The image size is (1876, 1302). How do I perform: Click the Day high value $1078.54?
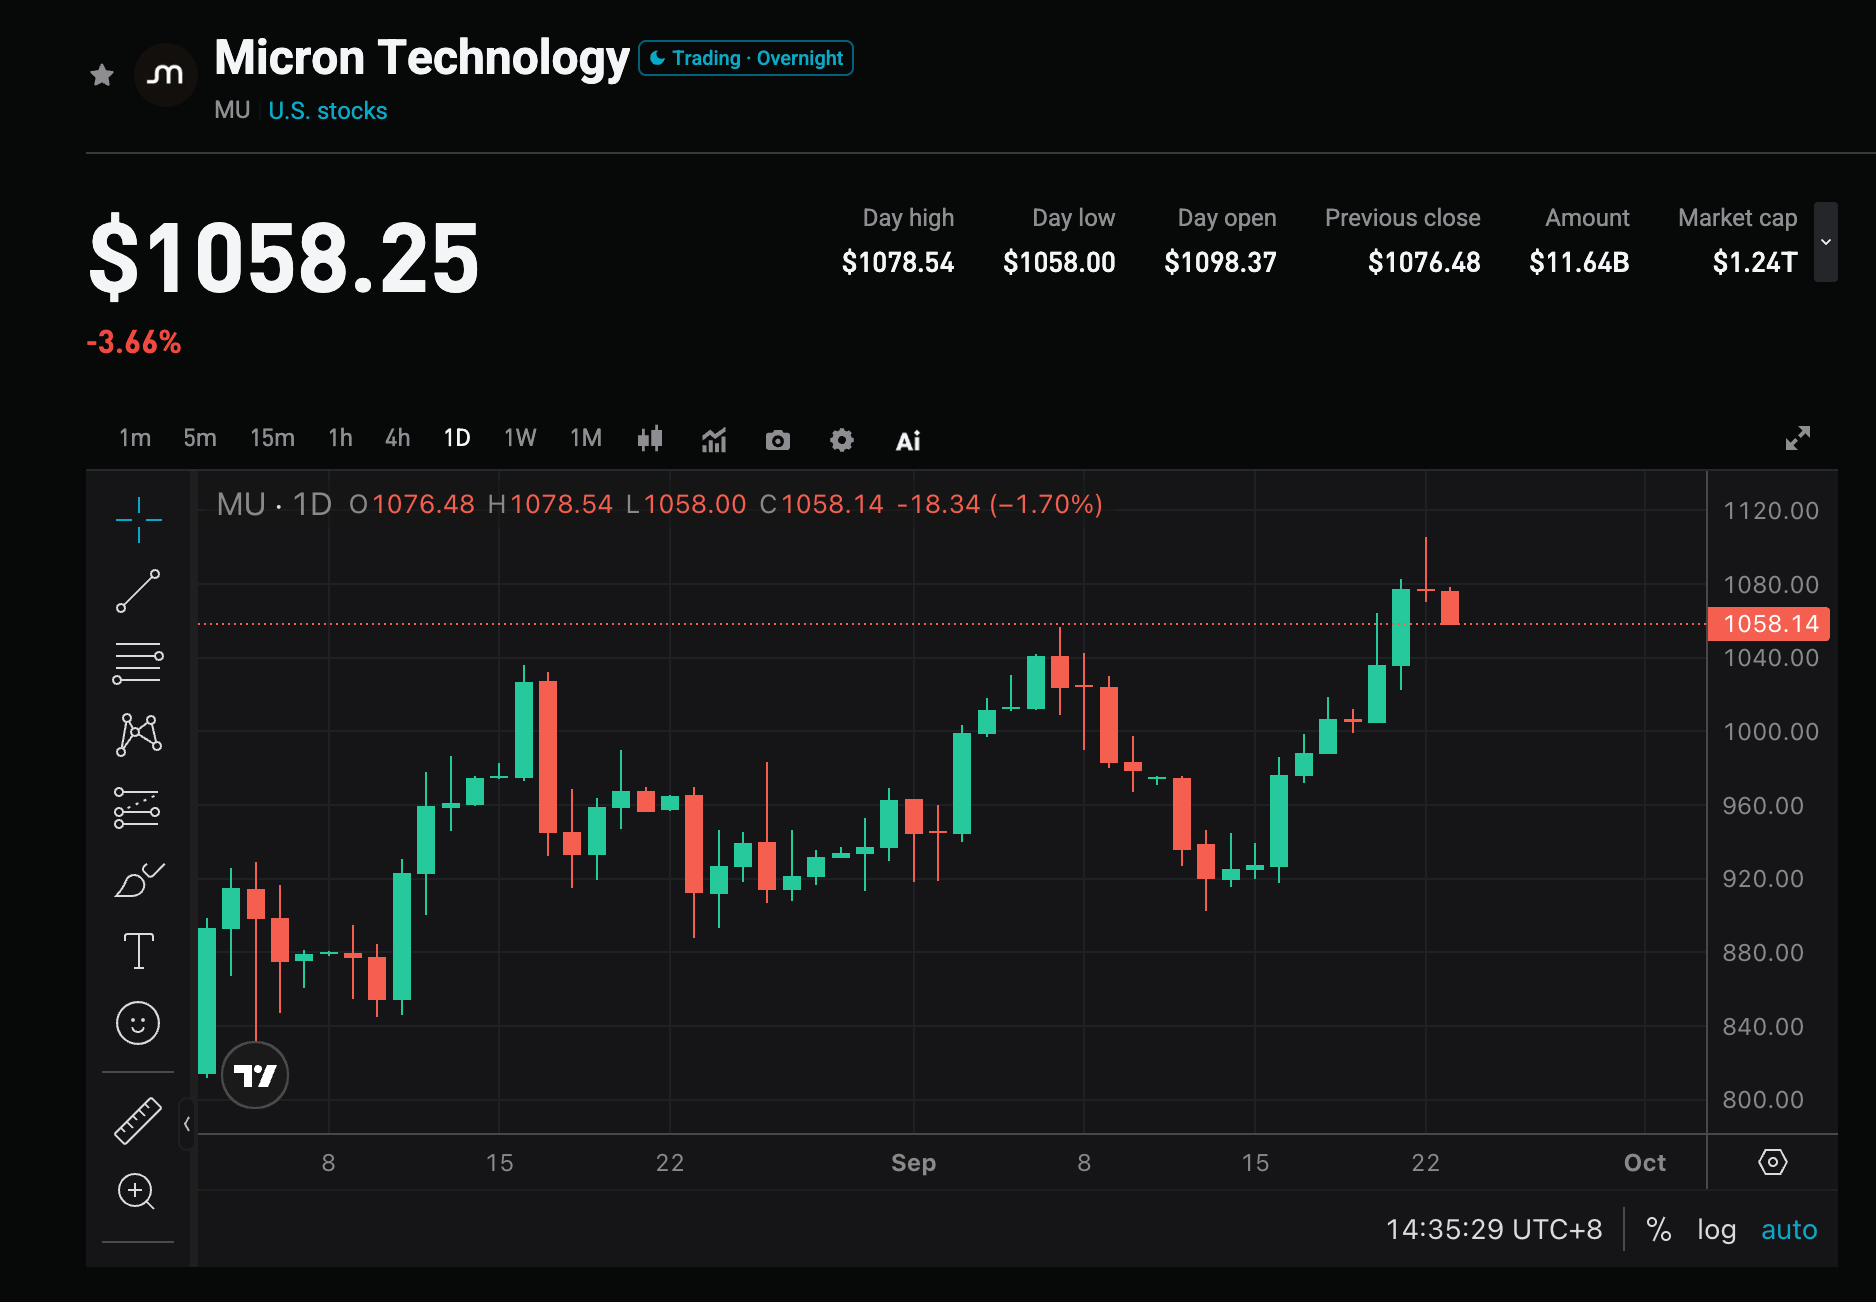[x=898, y=262]
